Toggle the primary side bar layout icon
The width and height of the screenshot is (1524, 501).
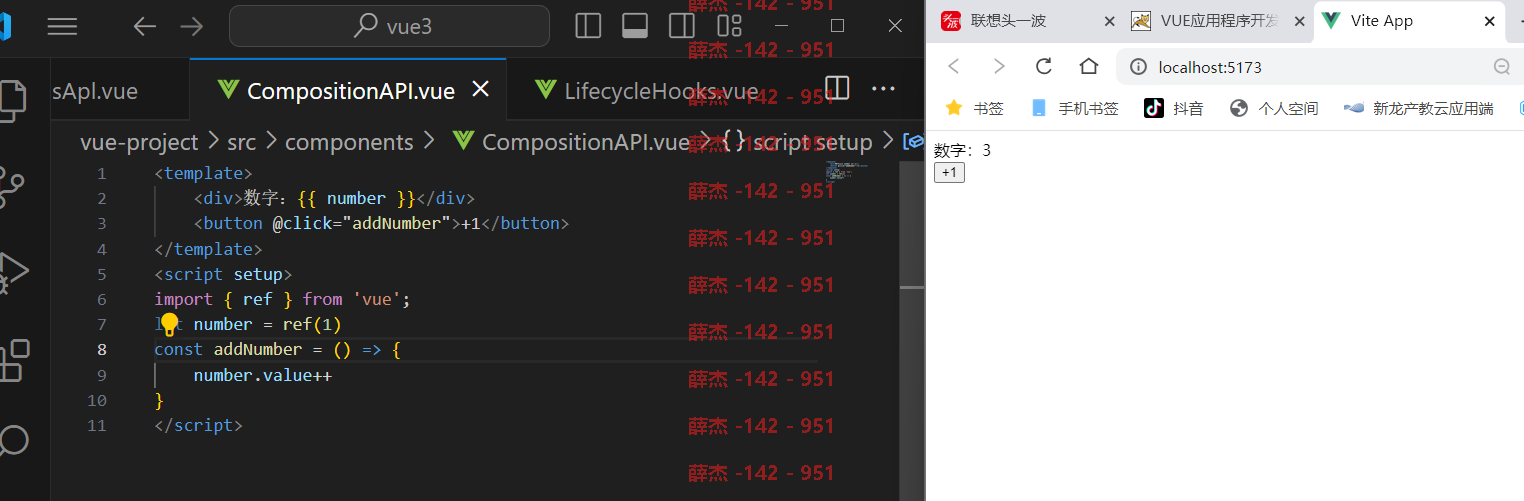click(x=588, y=26)
